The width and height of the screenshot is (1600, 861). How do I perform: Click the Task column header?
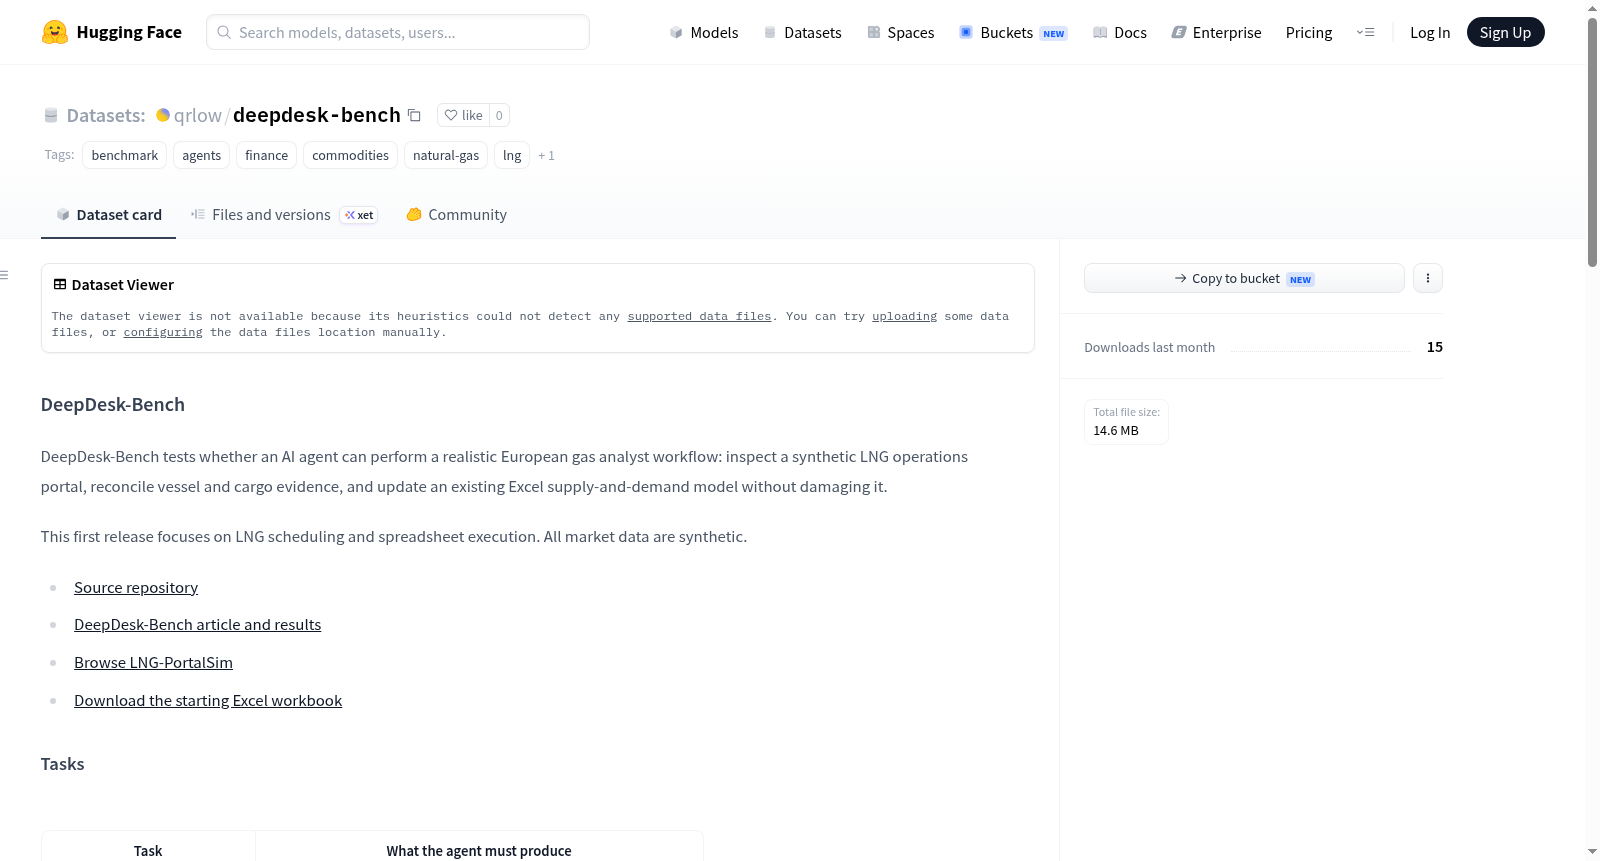coord(148,851)
